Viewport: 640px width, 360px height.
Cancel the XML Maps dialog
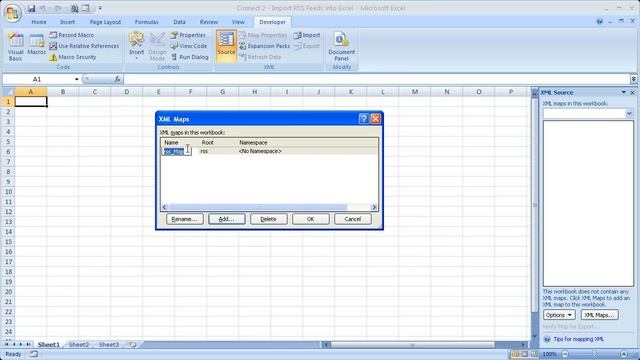click(x=353, y=219)
